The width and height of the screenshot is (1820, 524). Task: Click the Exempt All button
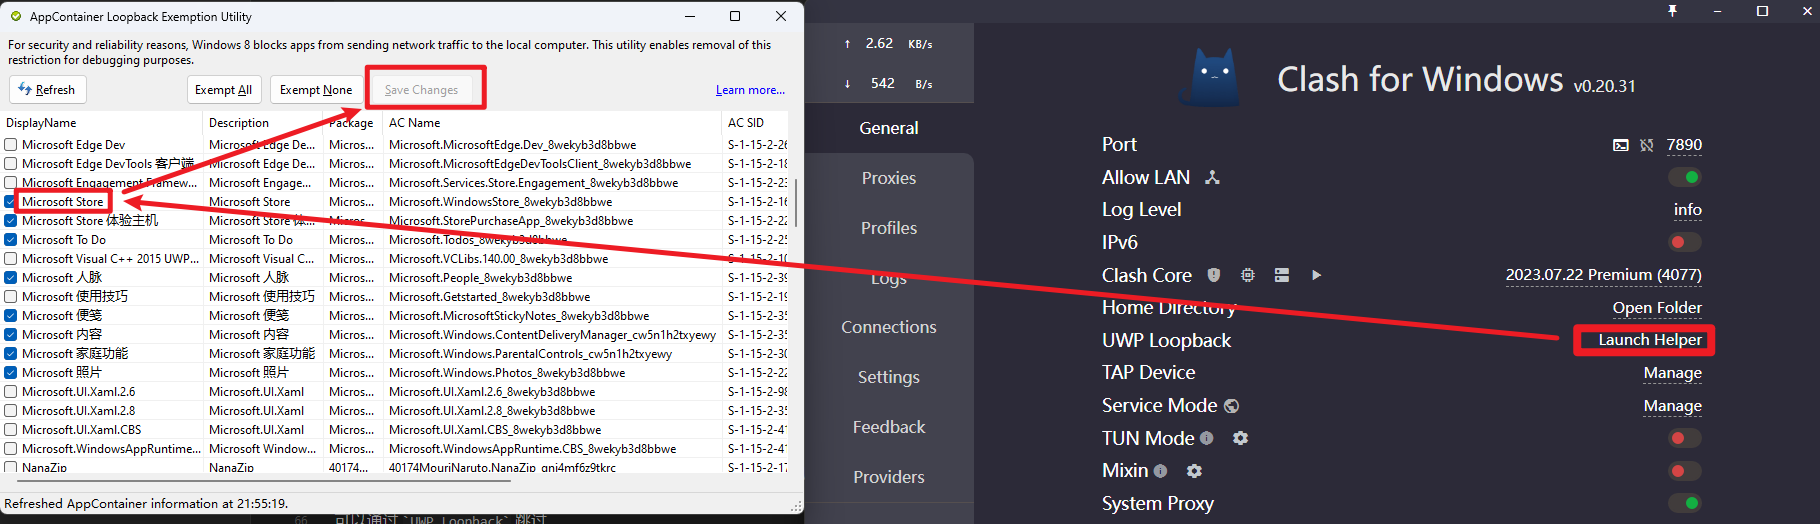coord(223,90)
